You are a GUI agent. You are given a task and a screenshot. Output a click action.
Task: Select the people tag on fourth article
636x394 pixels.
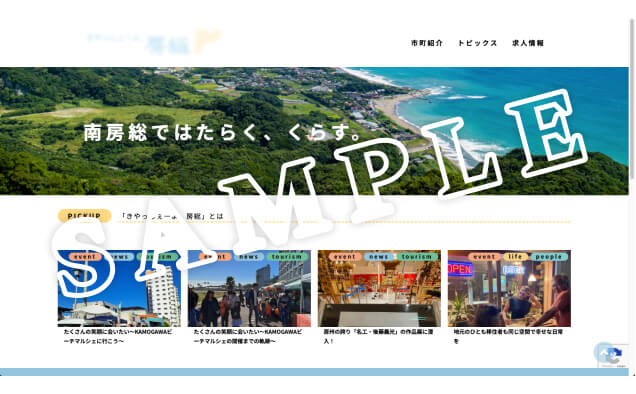click(x=548, y=256)
